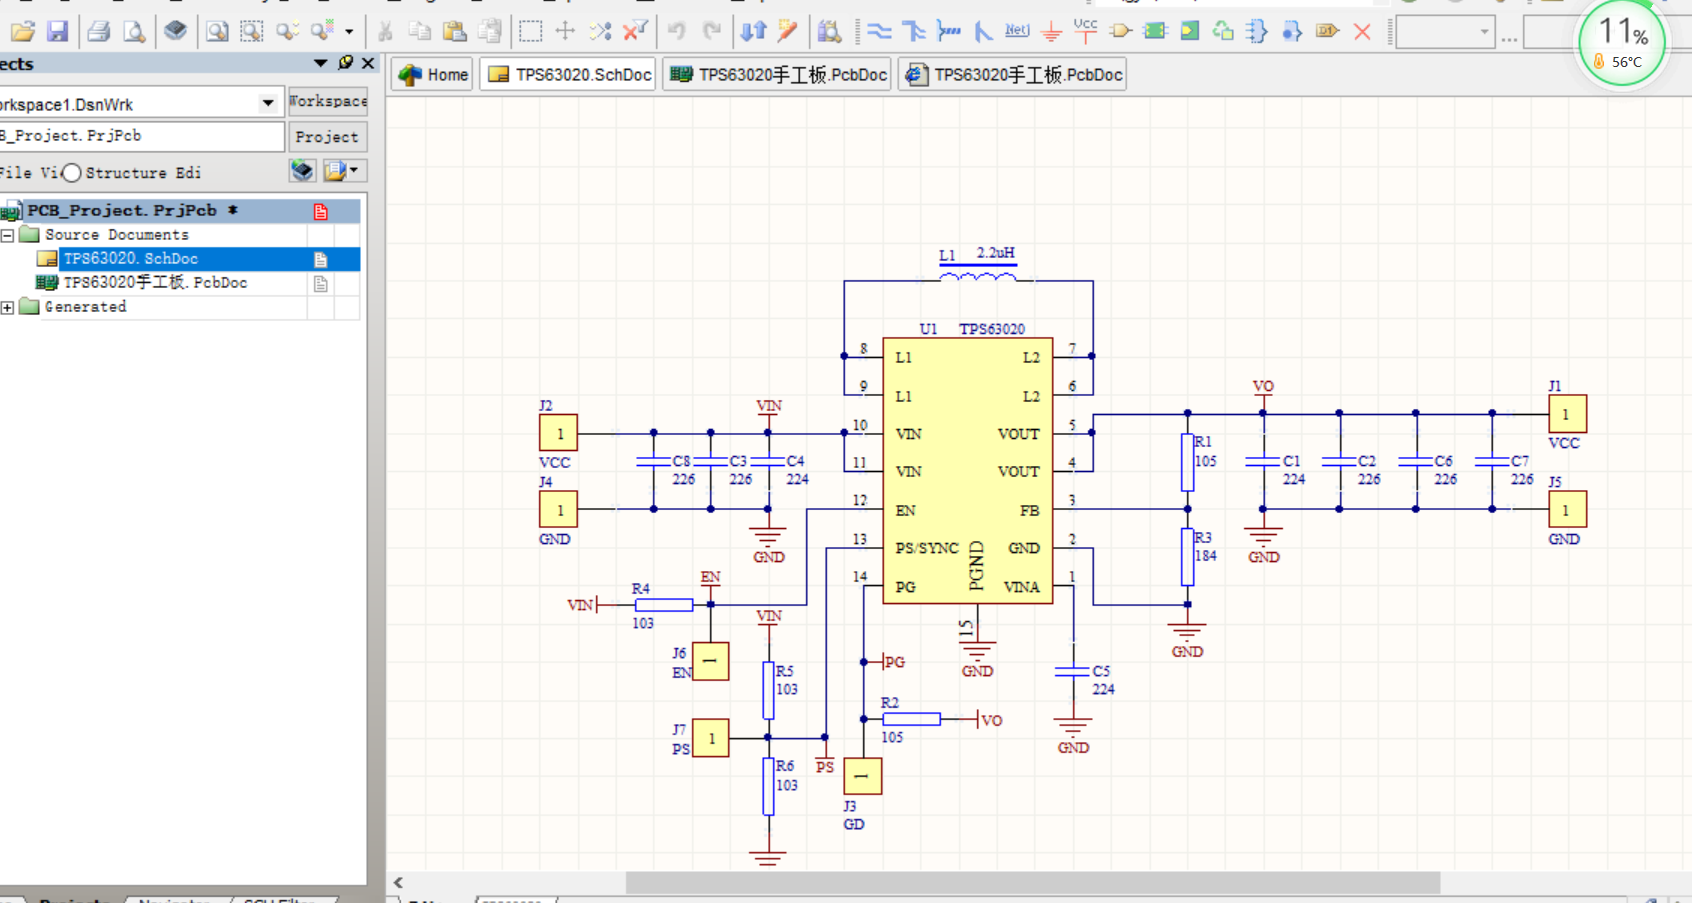The height and width of the screenshot is (903, 1692).
Task: Place a VCC power port
Action: coord(1085,31)
